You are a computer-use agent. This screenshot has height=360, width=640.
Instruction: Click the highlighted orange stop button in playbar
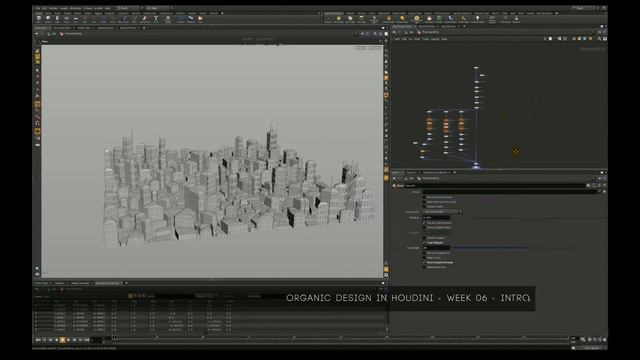point(62,340)
